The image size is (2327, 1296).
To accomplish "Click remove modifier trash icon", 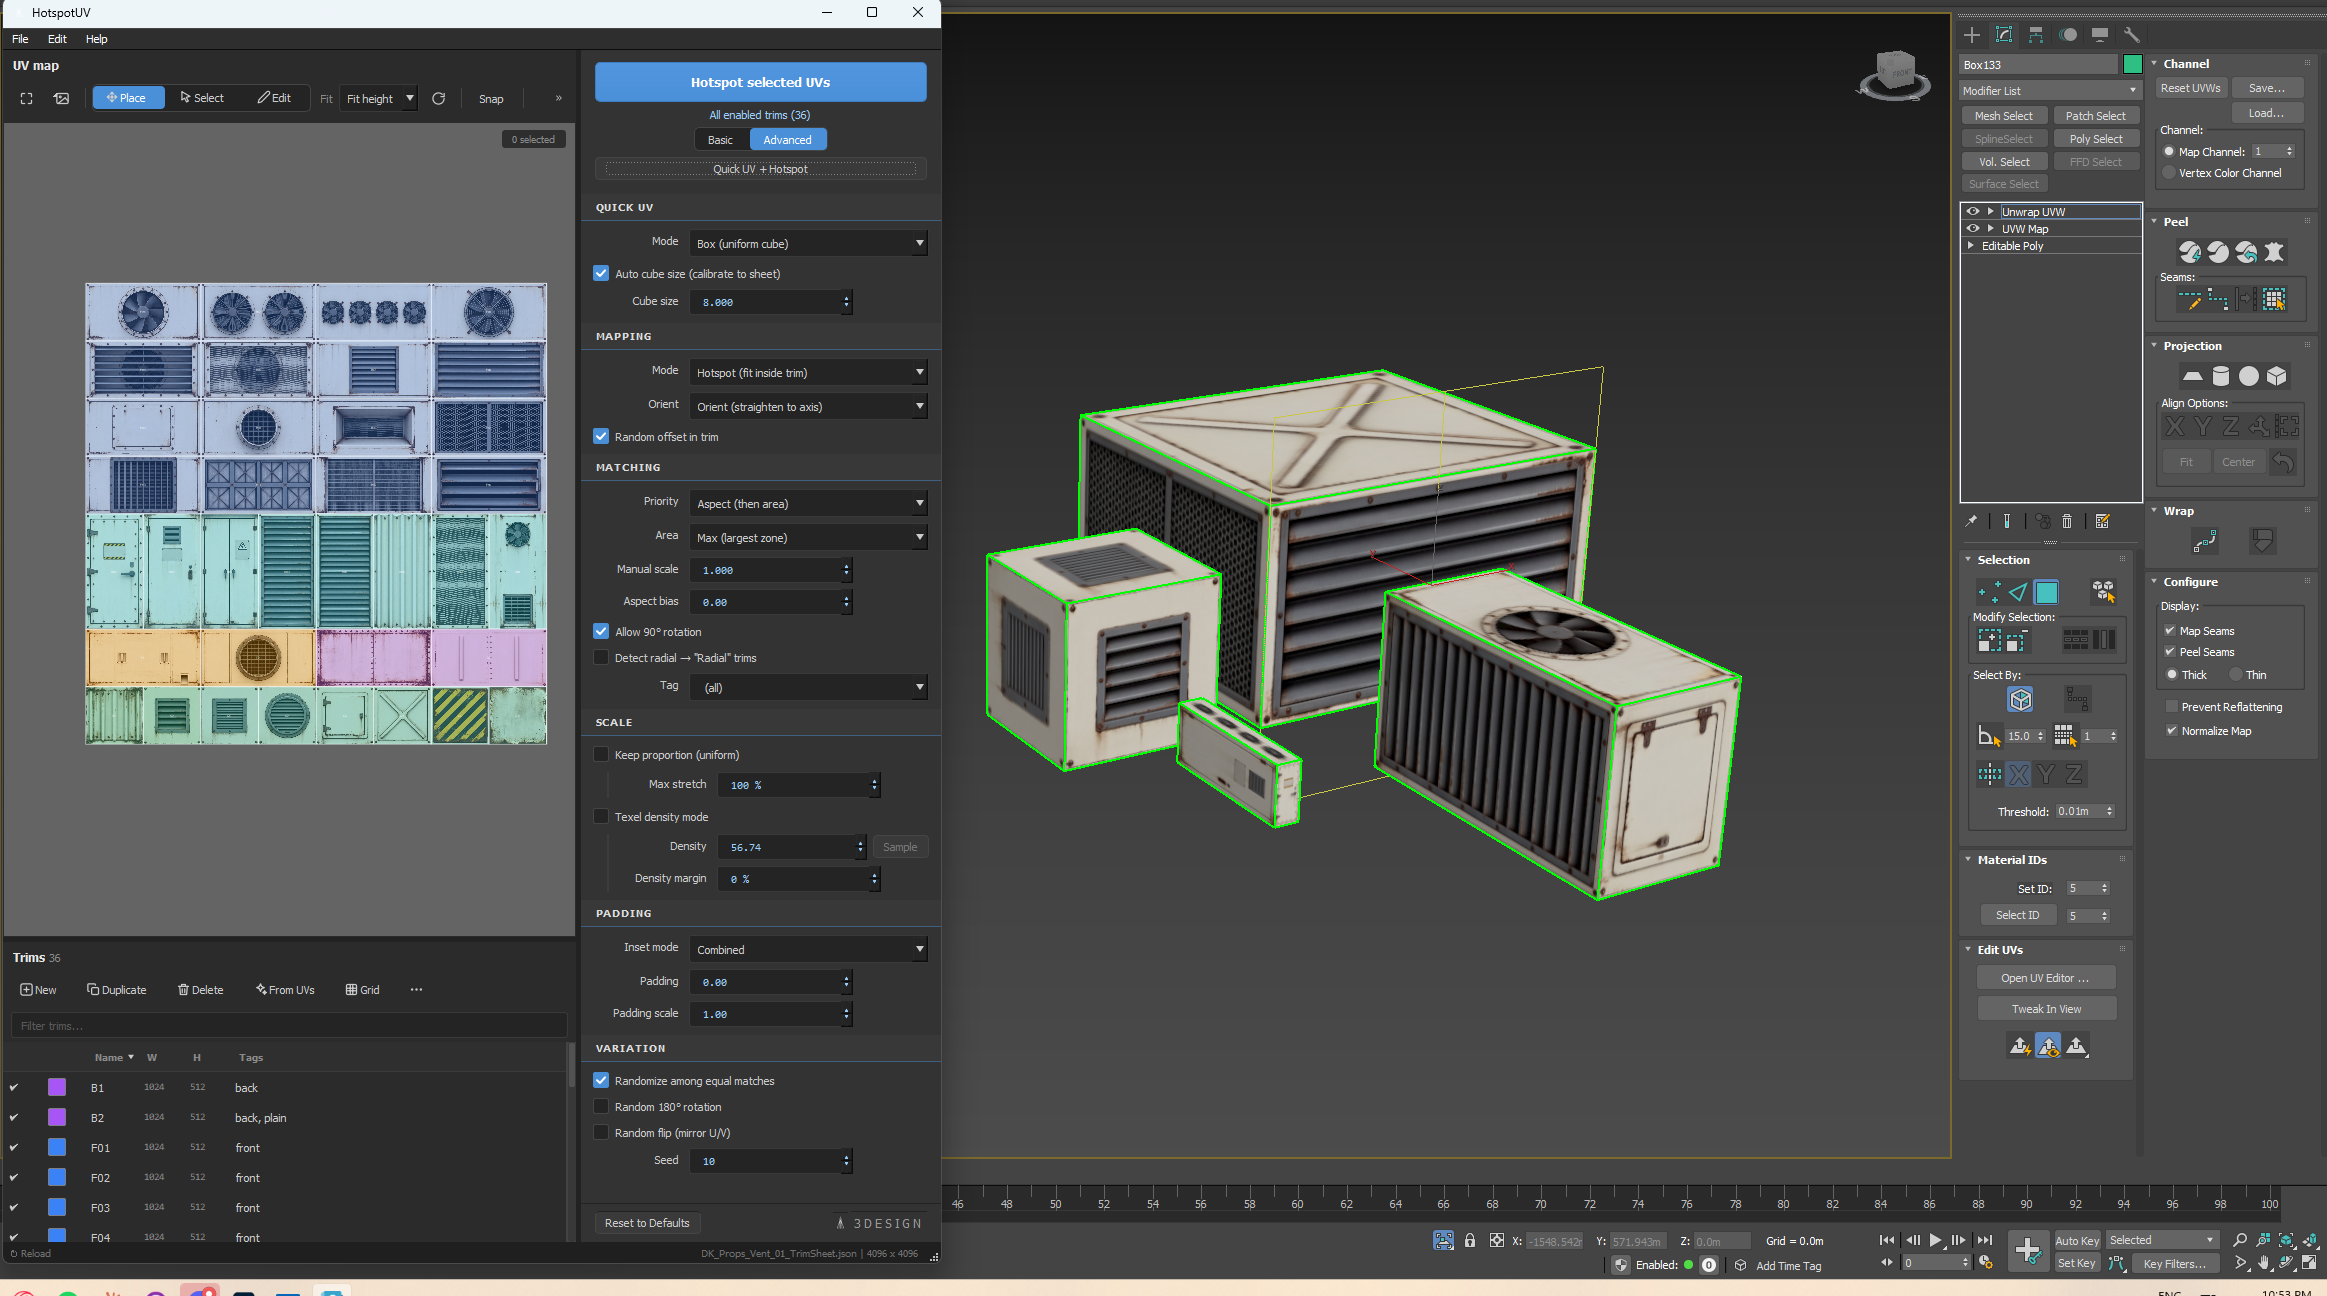I will point(2067,521).
